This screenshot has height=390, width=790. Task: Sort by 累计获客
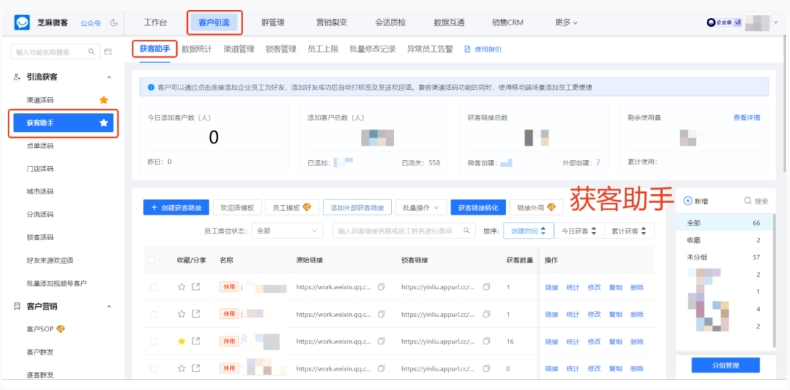coord(629,230)
